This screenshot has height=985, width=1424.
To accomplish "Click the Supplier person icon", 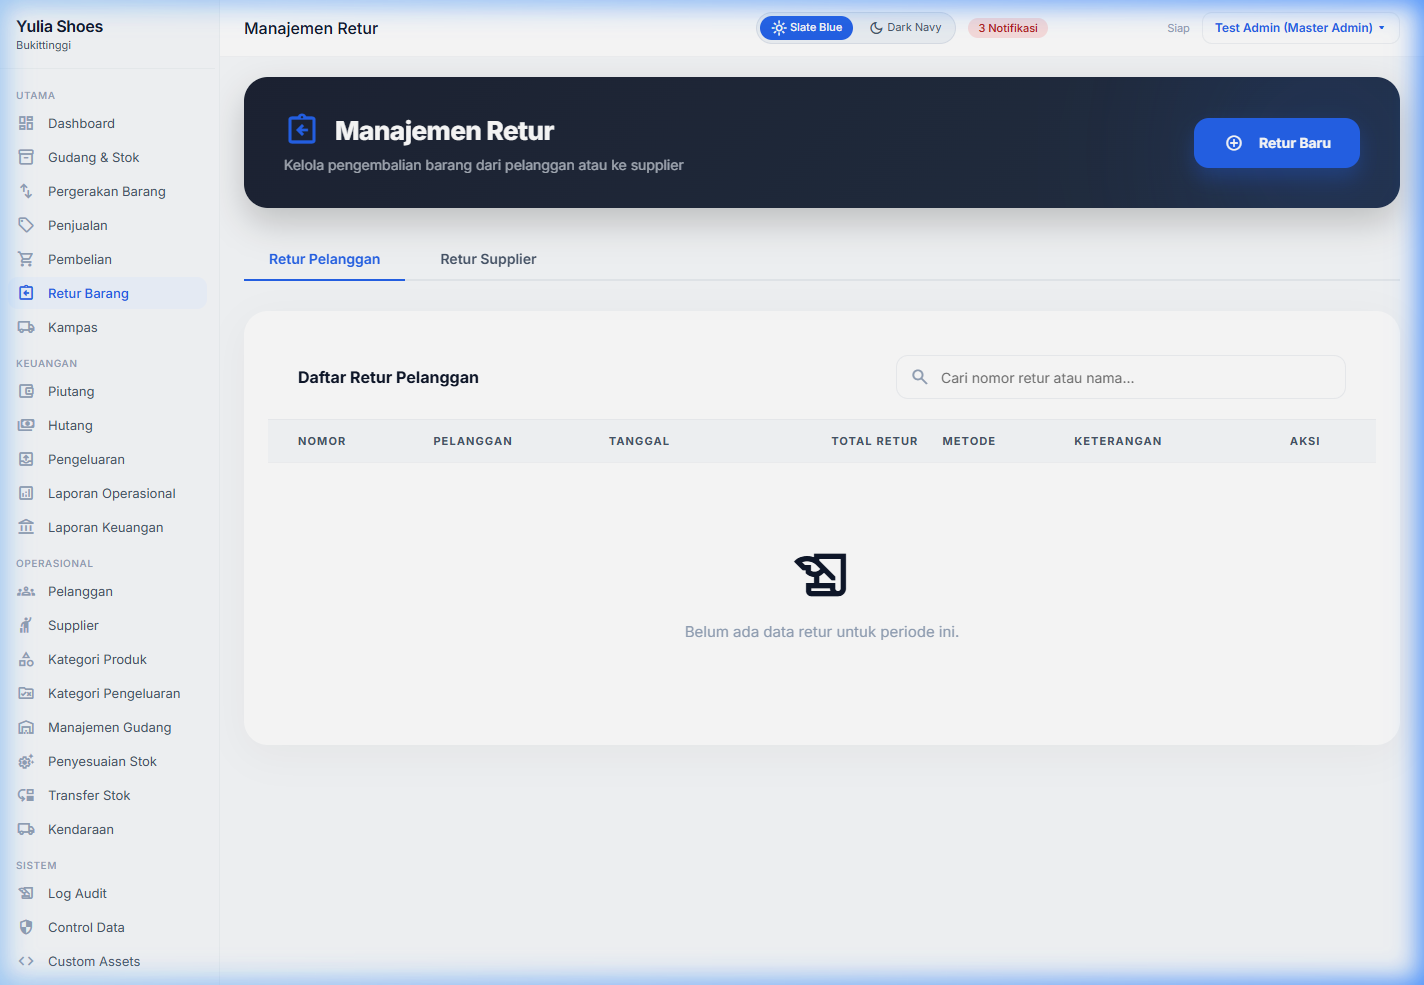I will point(26,625).
